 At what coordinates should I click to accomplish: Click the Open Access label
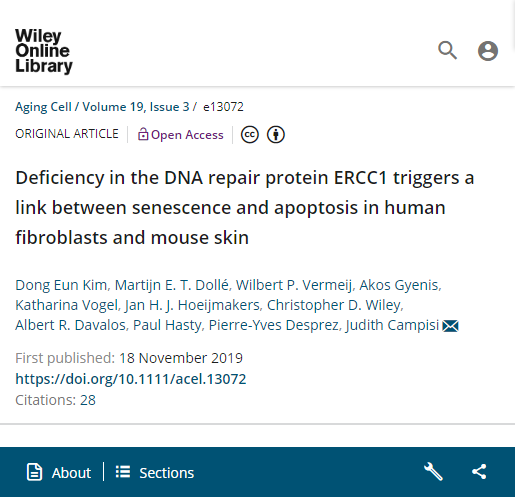tap(180, 135)
